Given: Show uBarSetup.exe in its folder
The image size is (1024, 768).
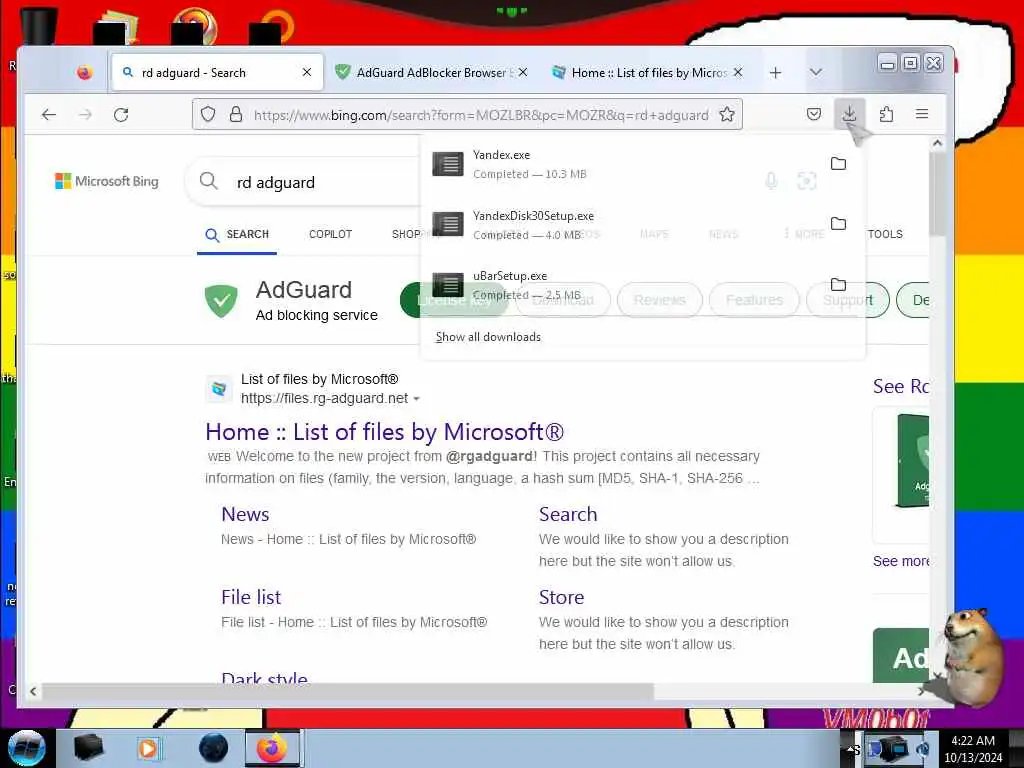Looking at the screenshot, I should pyautogui.click(x=838, y=285).
